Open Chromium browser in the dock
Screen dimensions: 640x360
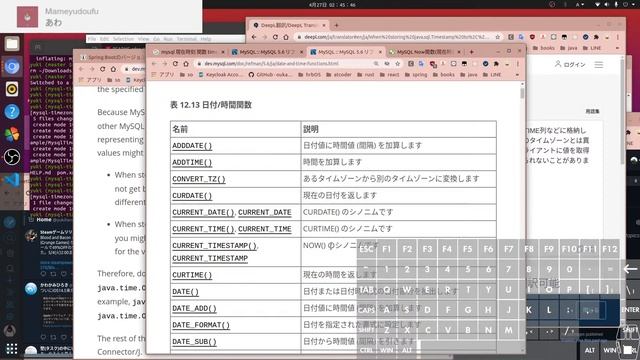coord(12,67)
